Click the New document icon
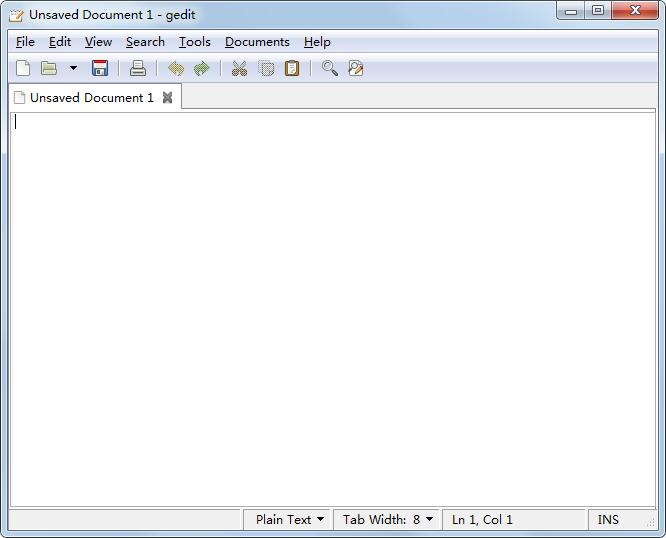 (23, 69)
